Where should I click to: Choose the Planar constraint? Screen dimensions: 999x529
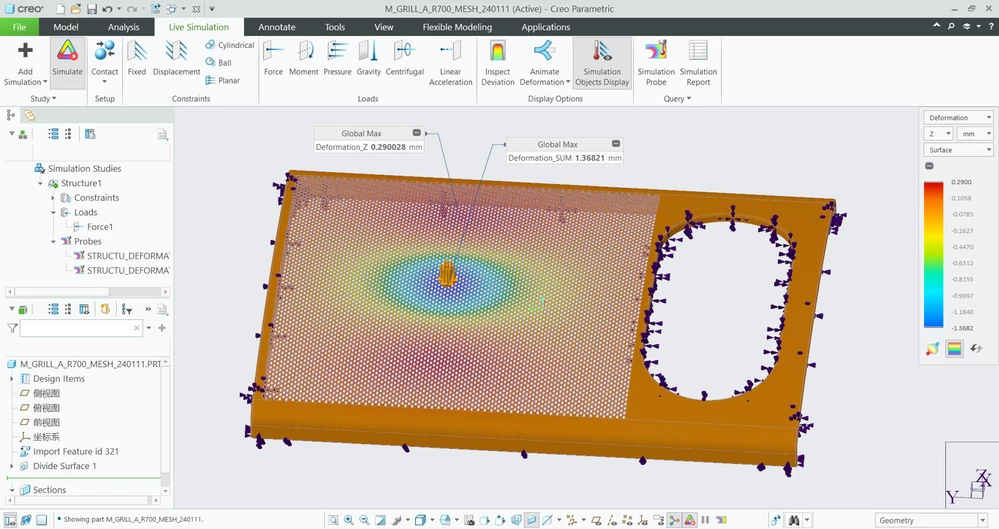pos(222,80)
